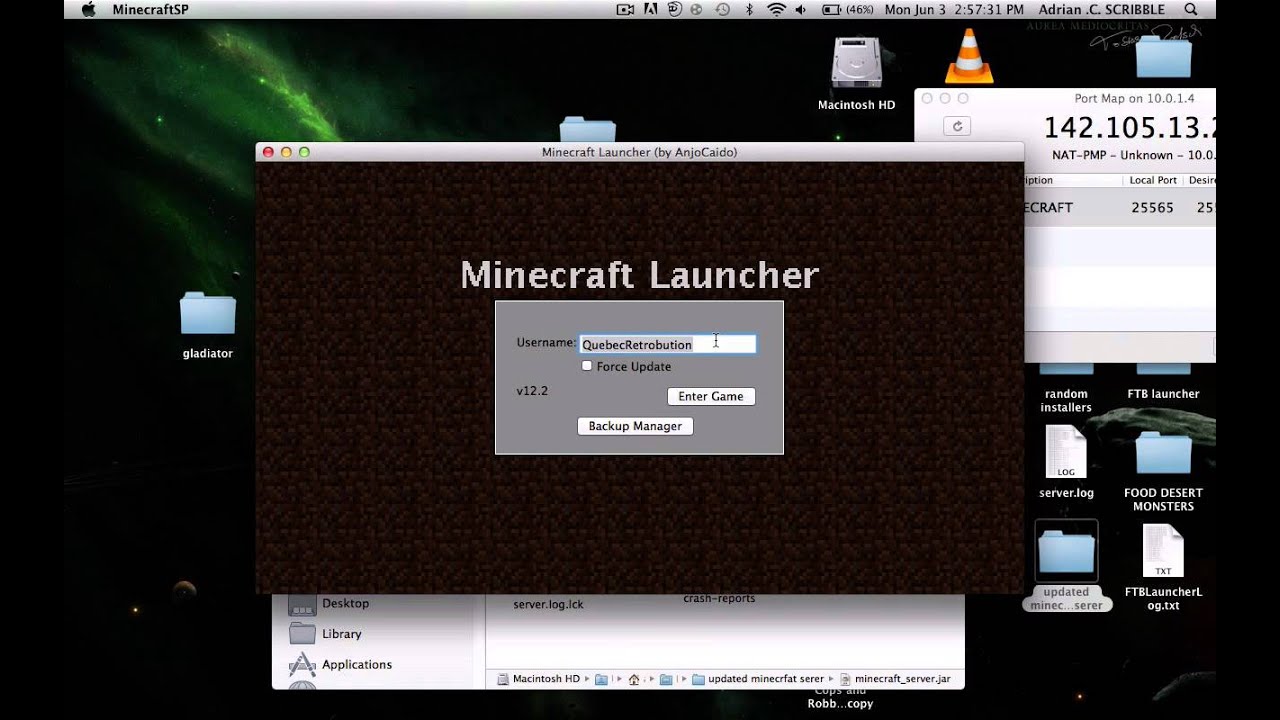Click the Enter Game button
The height and width of the screenshot is (720, 1280).
pos(711,396)
